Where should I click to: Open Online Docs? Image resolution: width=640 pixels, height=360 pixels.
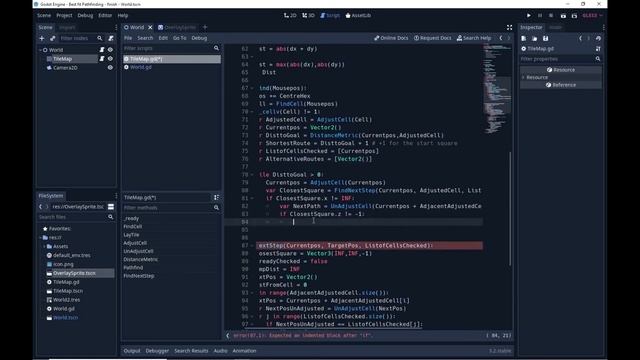pyautogui.click(x=391, y=38)
